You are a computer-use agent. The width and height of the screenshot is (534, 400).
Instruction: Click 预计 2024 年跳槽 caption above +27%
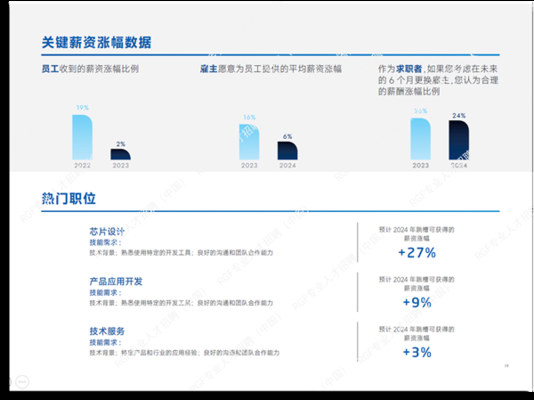(417, 234)
